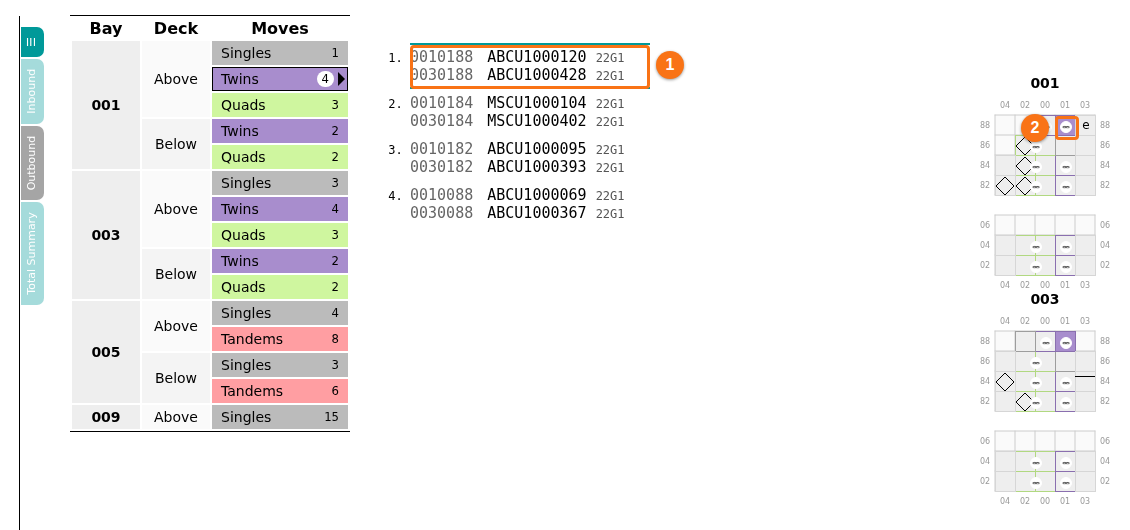Click the circle marker in bay 003 tier 04 row 01
The image size is (1130, 530).
(1066, 463)
